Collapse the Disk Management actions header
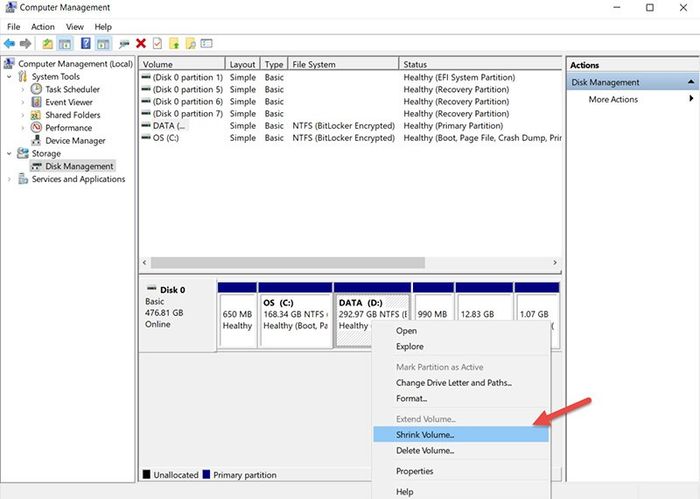The width and height of the screenshot is (700, 499). coord(691,82)
